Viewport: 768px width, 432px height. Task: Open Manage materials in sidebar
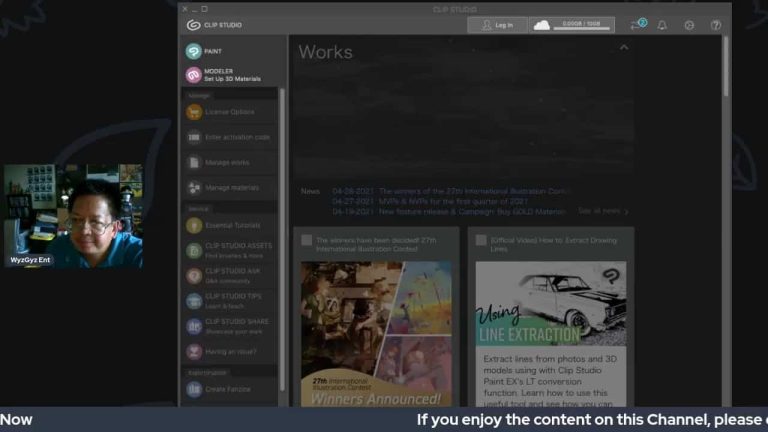tap(231, 187)
